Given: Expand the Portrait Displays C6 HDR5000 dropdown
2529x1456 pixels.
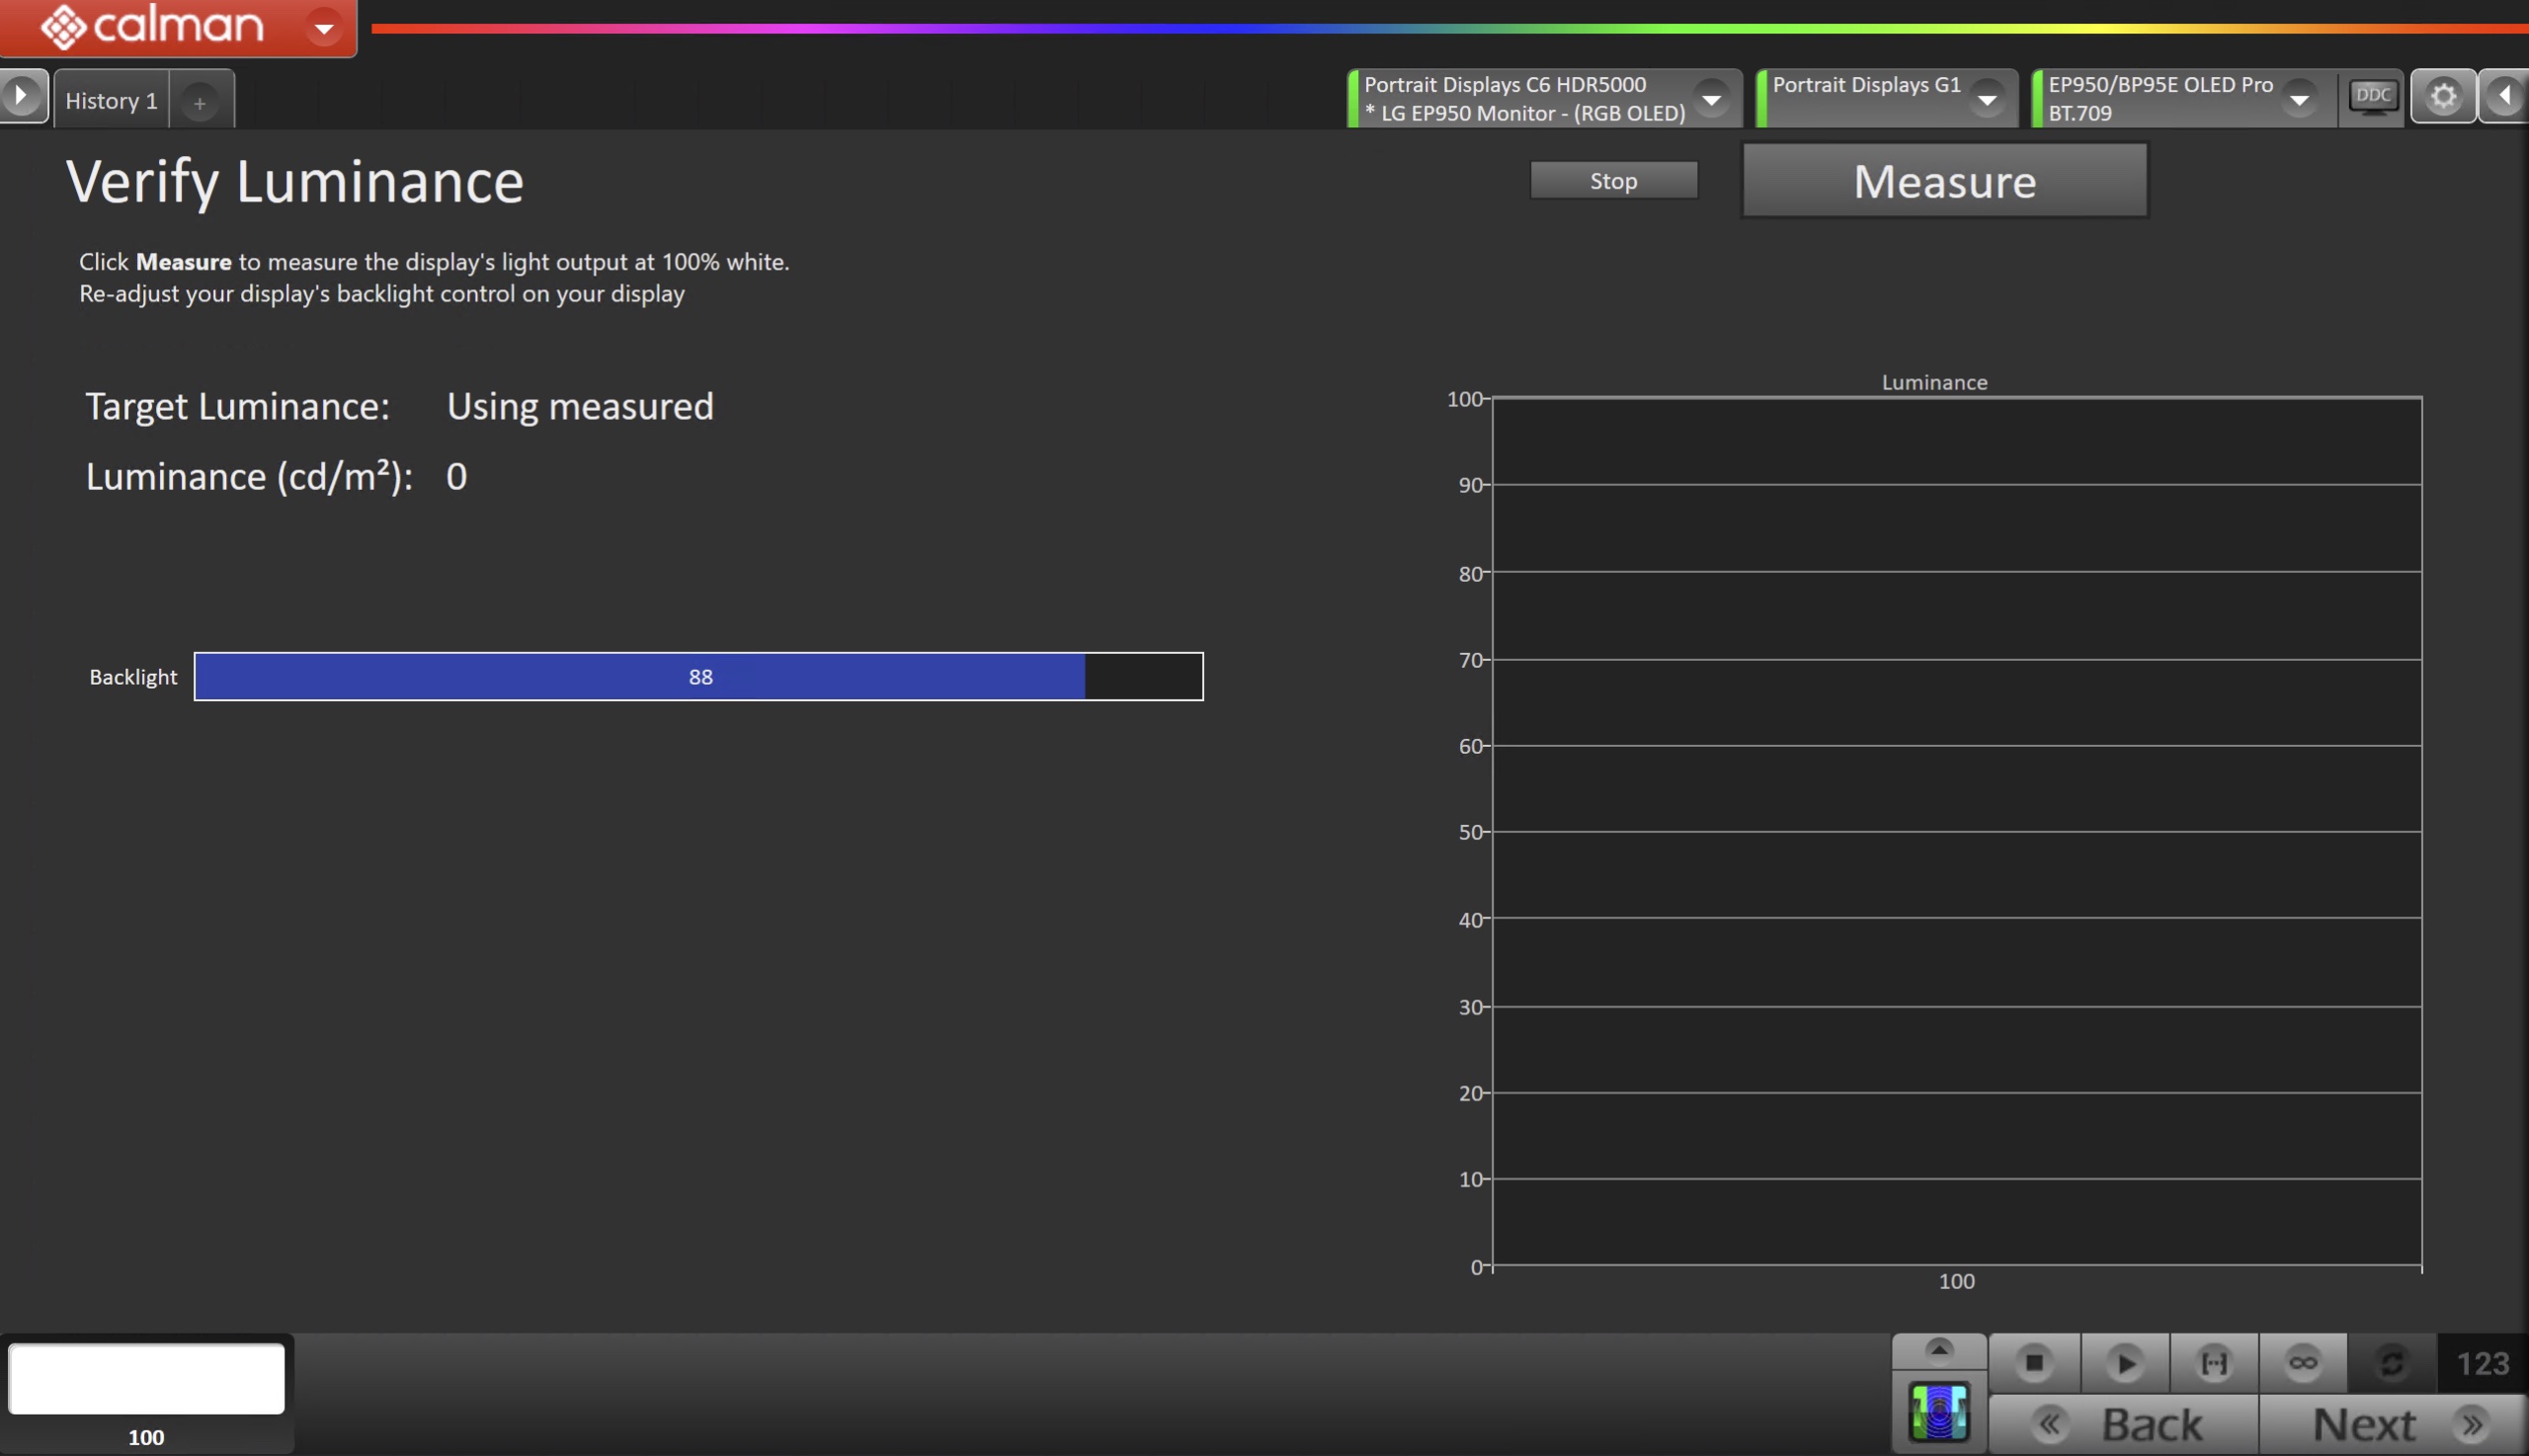Looking at the screenshot, I should [1712, 99].
